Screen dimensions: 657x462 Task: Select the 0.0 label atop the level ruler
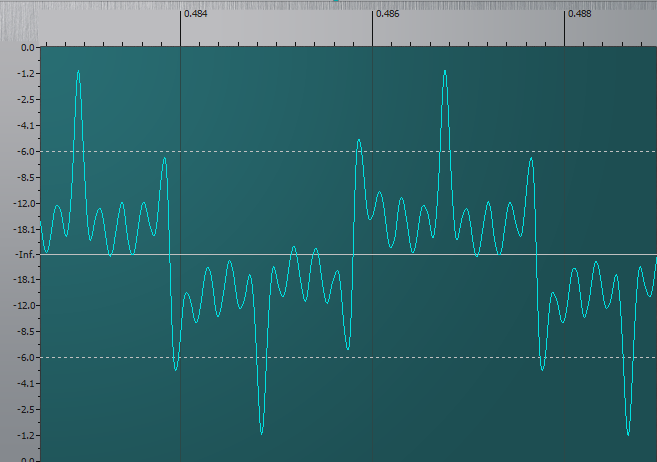coord(28,48)
